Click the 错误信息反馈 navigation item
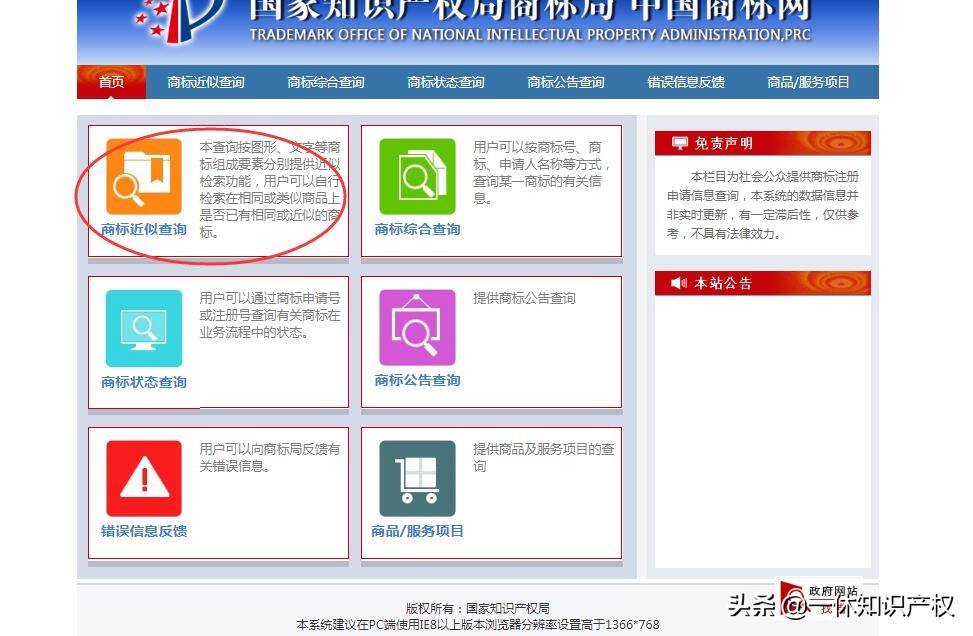The width and height of the screenshot is (973, 636). (x=685, y=82)
